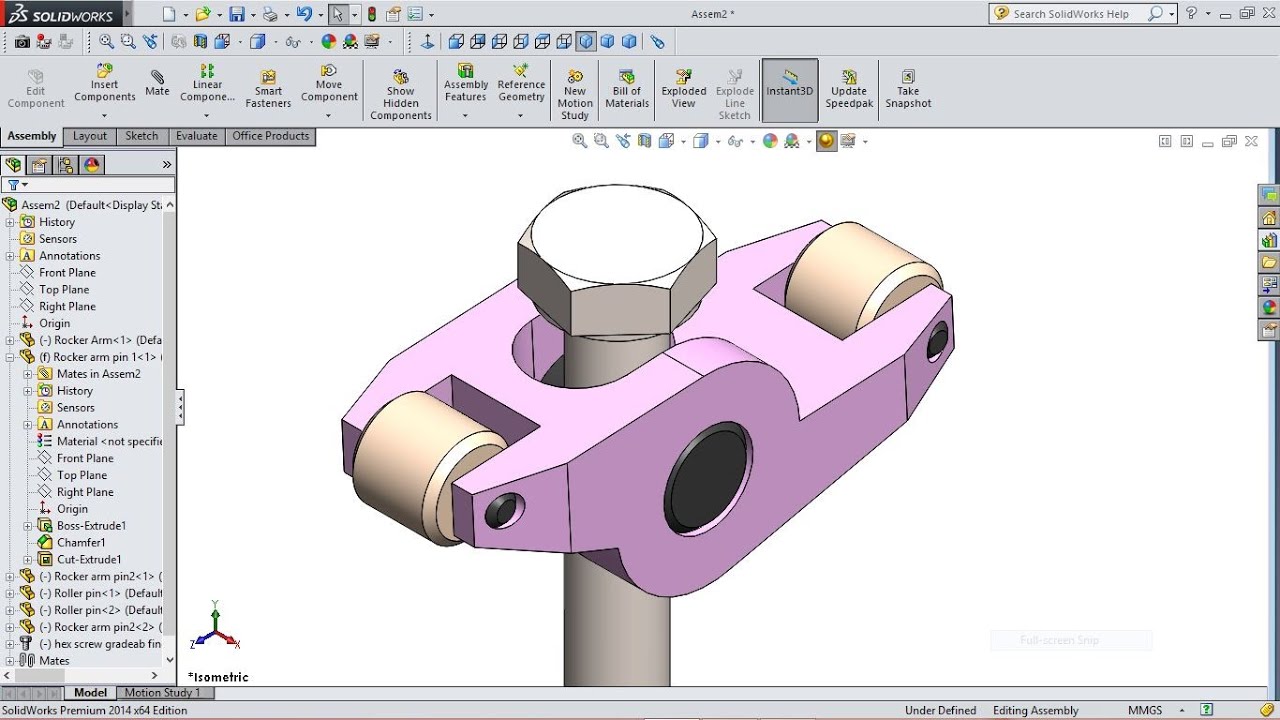Click the Smart Fasteners tool
Screen dimensions: 1280x720
click(268, 90)
